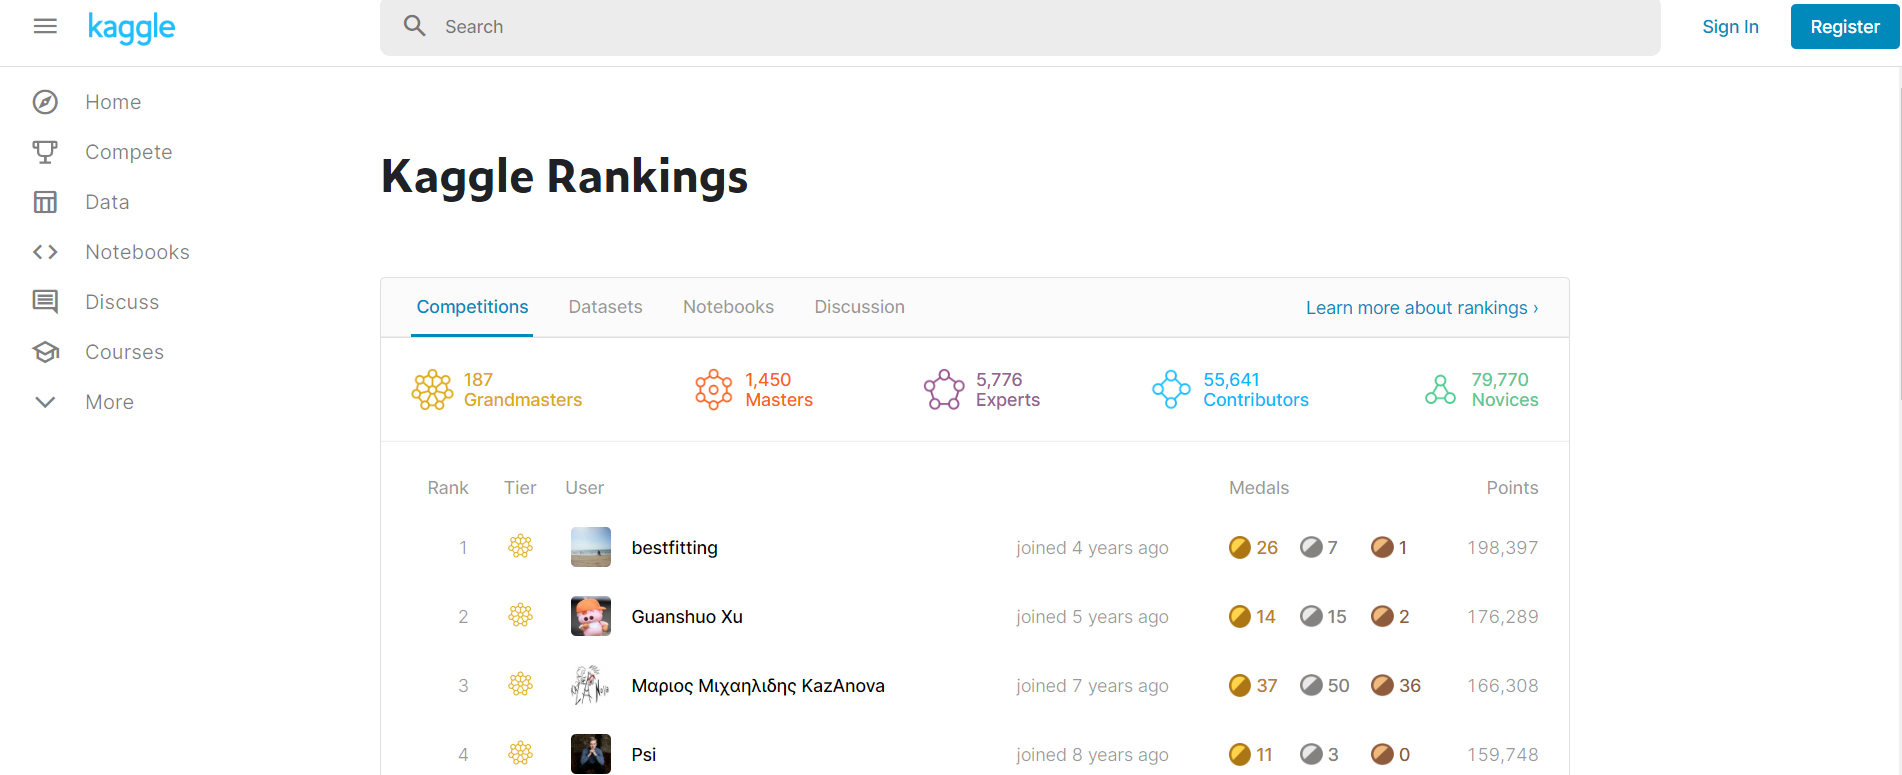Click the 187 Grandmasters filter
1902x775 pixels.
click(497, 390)
